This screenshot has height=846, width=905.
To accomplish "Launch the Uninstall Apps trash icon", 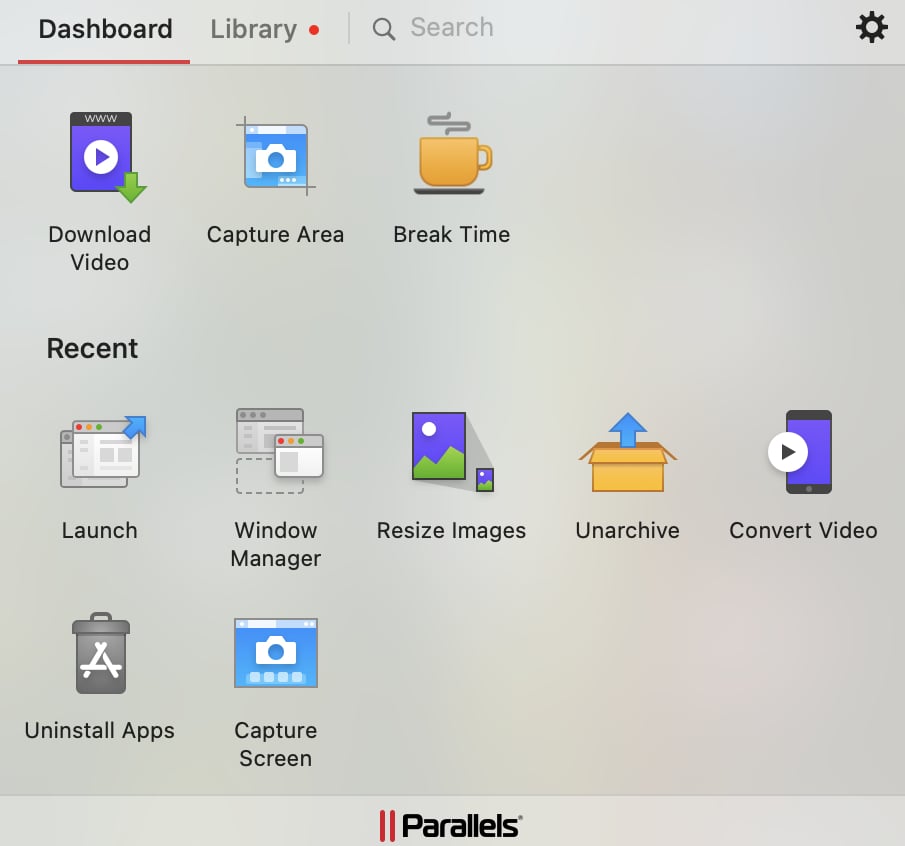I will tap(101, 653).
